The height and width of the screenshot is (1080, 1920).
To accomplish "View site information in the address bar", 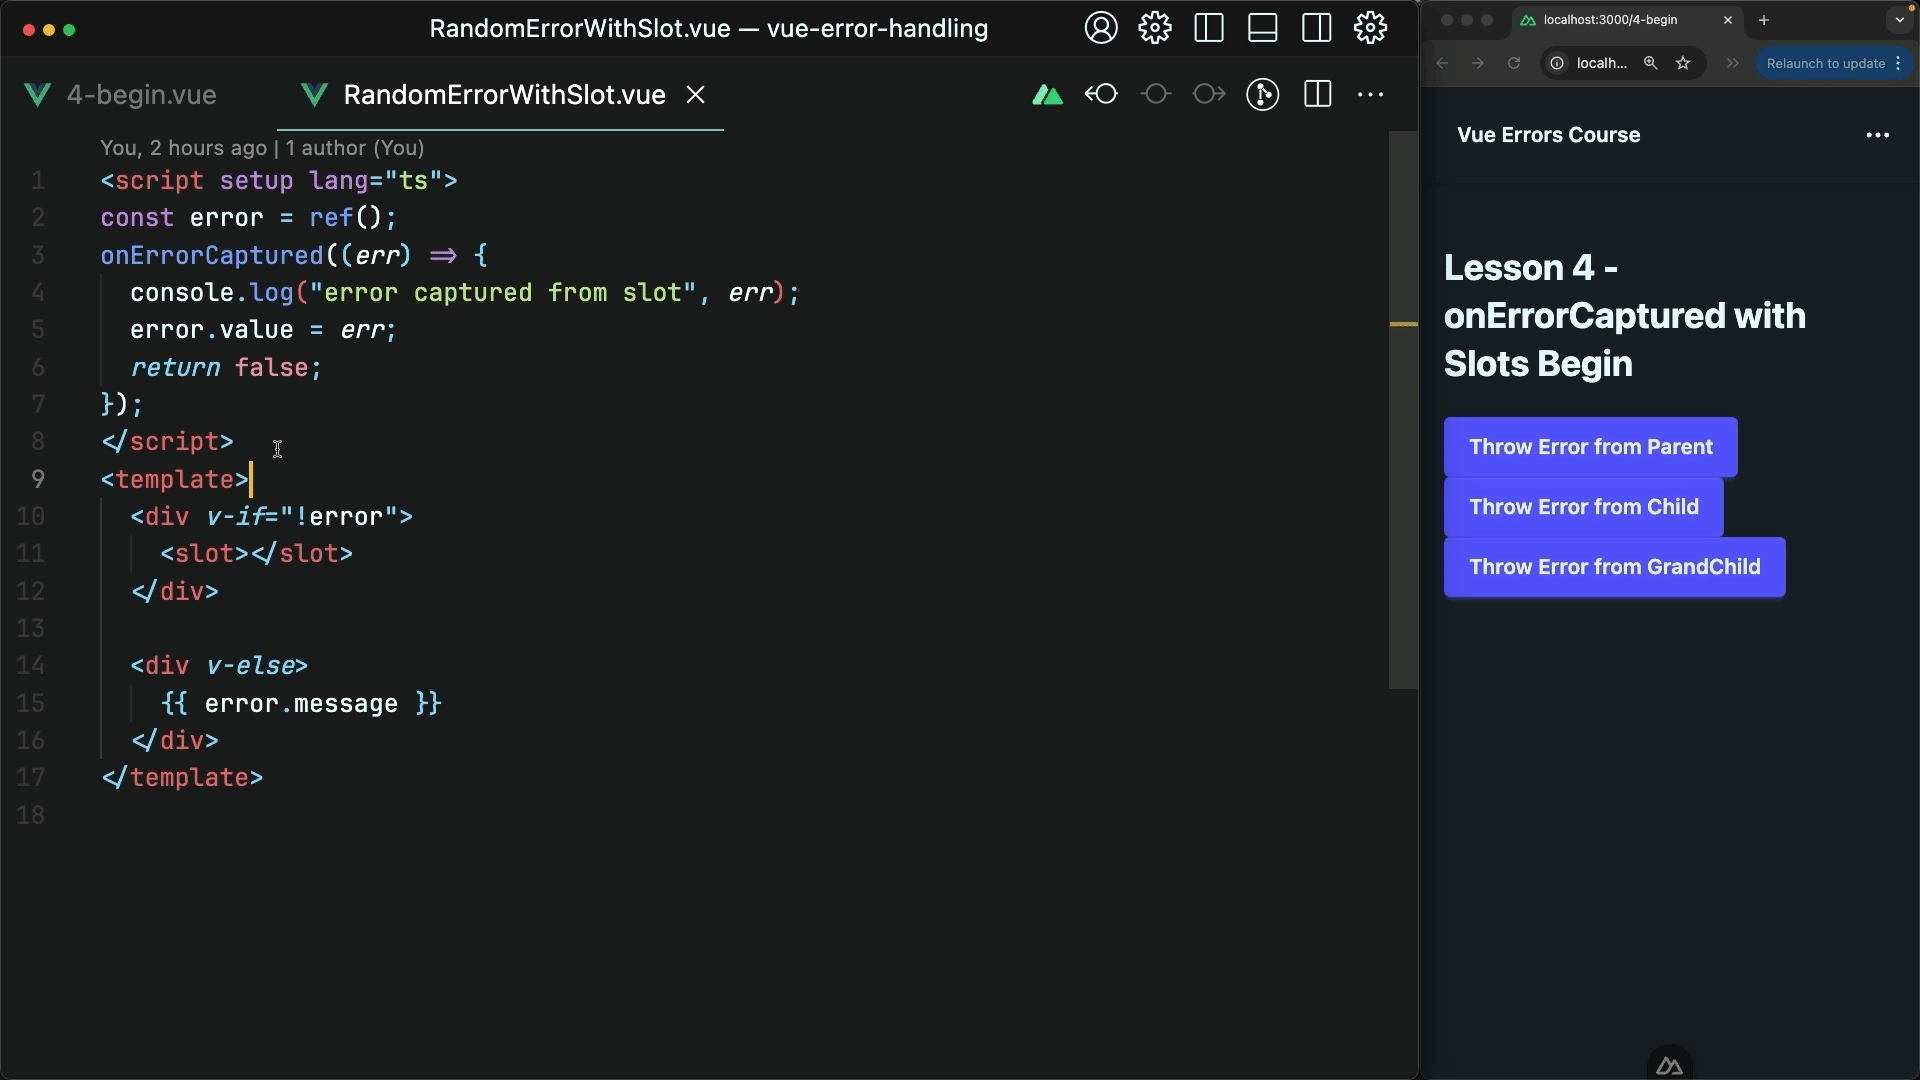I will click(1557, 63).
